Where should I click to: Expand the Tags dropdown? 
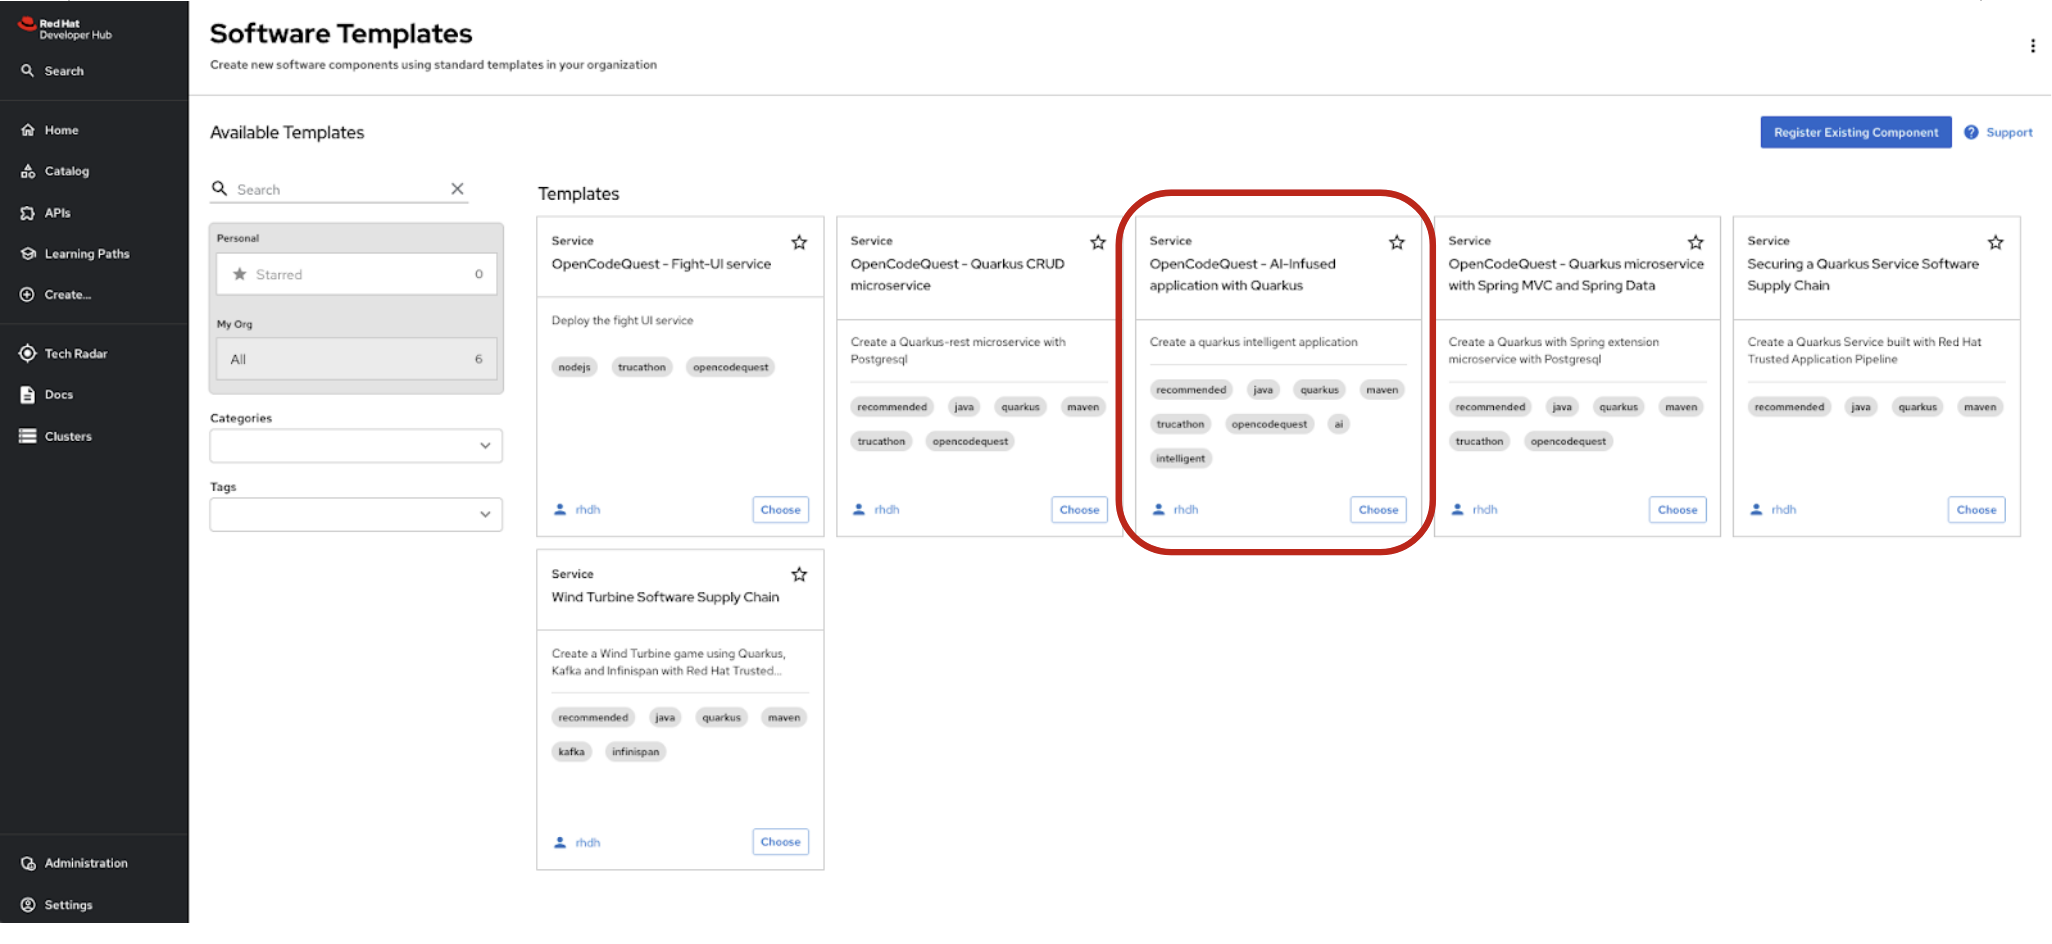point(356,515)
